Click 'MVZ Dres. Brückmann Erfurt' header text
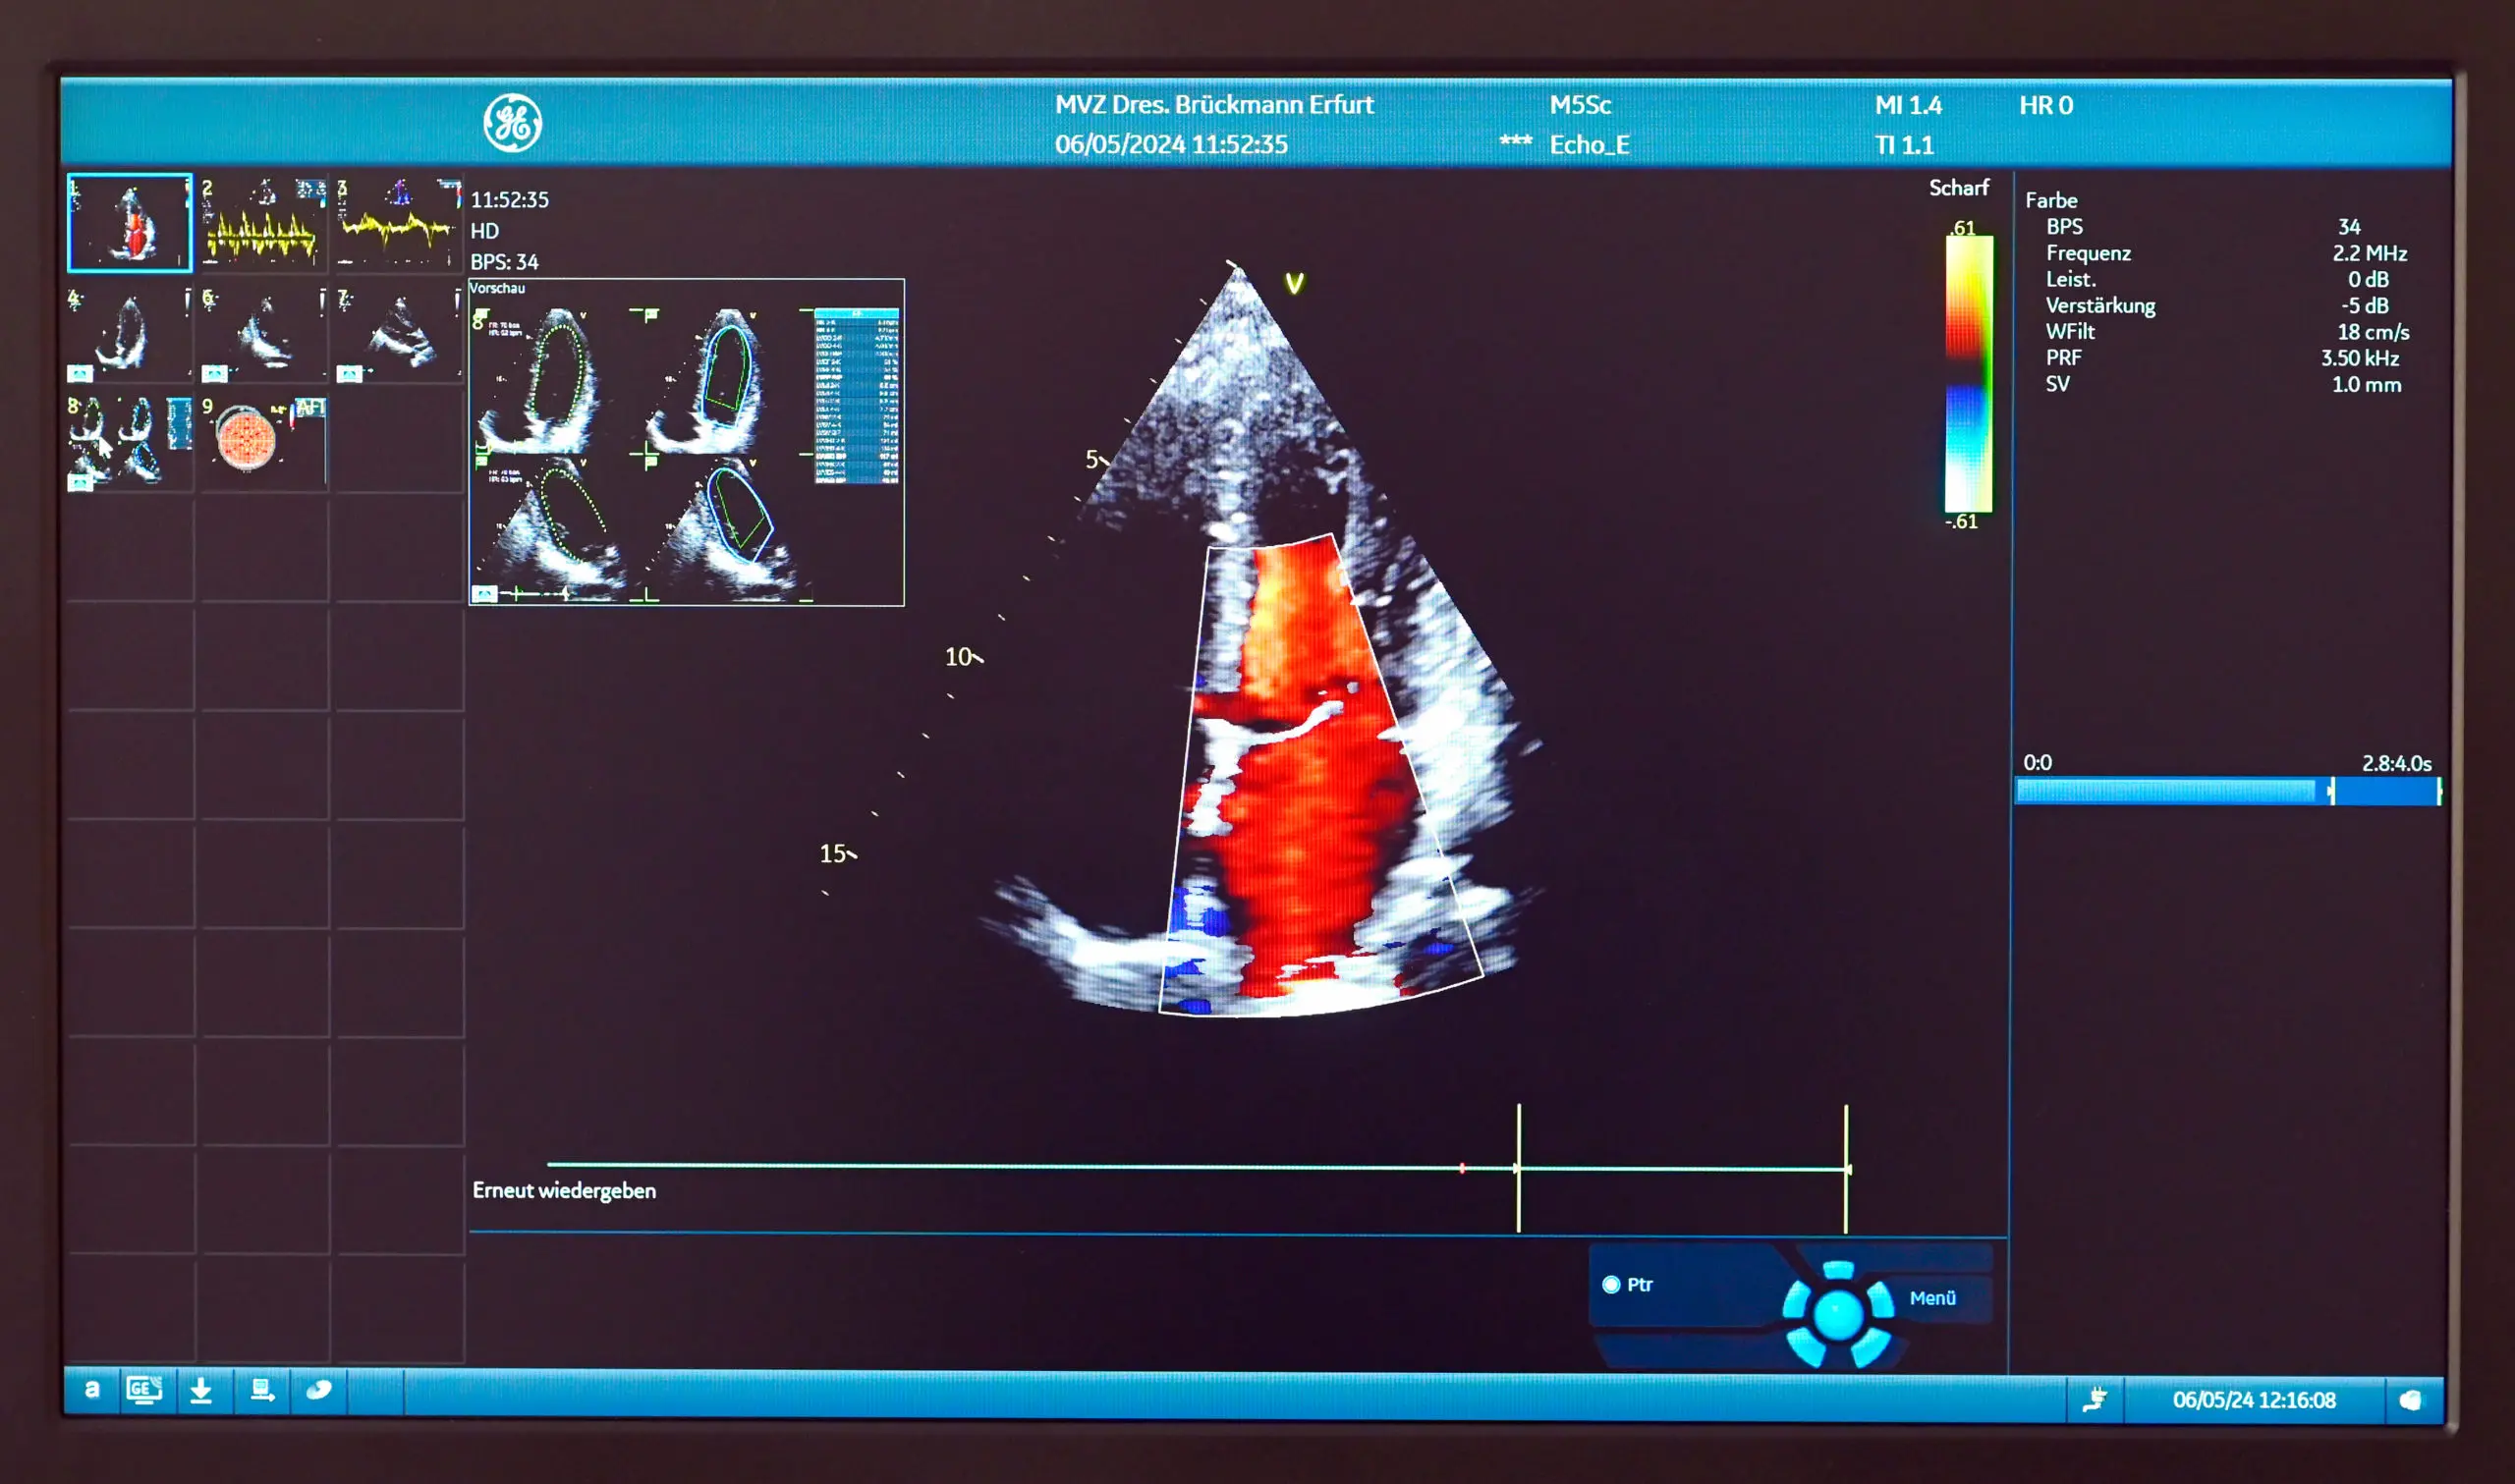 (1214, 104)
